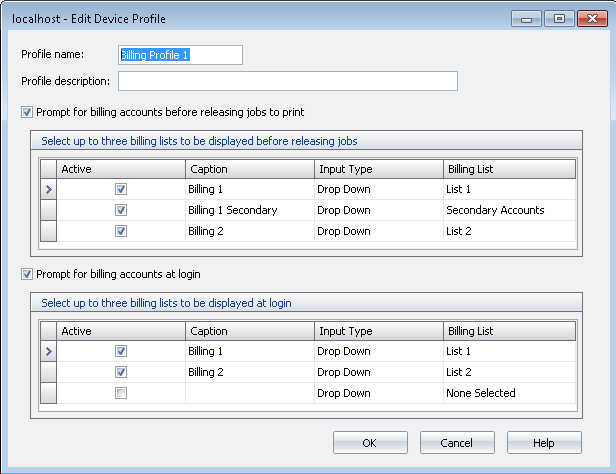Enable the Active checkbox in the empty login row
This screenshot has height=474, width=616.
point(121,393)
